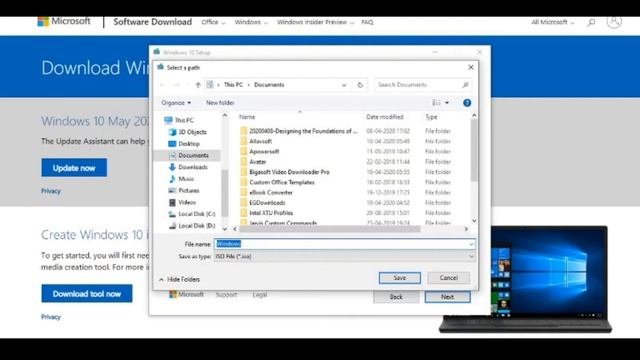The width and height of the screenshot is (640, 360).
Task: Expand the Office menu on web page
Action: 213,22
